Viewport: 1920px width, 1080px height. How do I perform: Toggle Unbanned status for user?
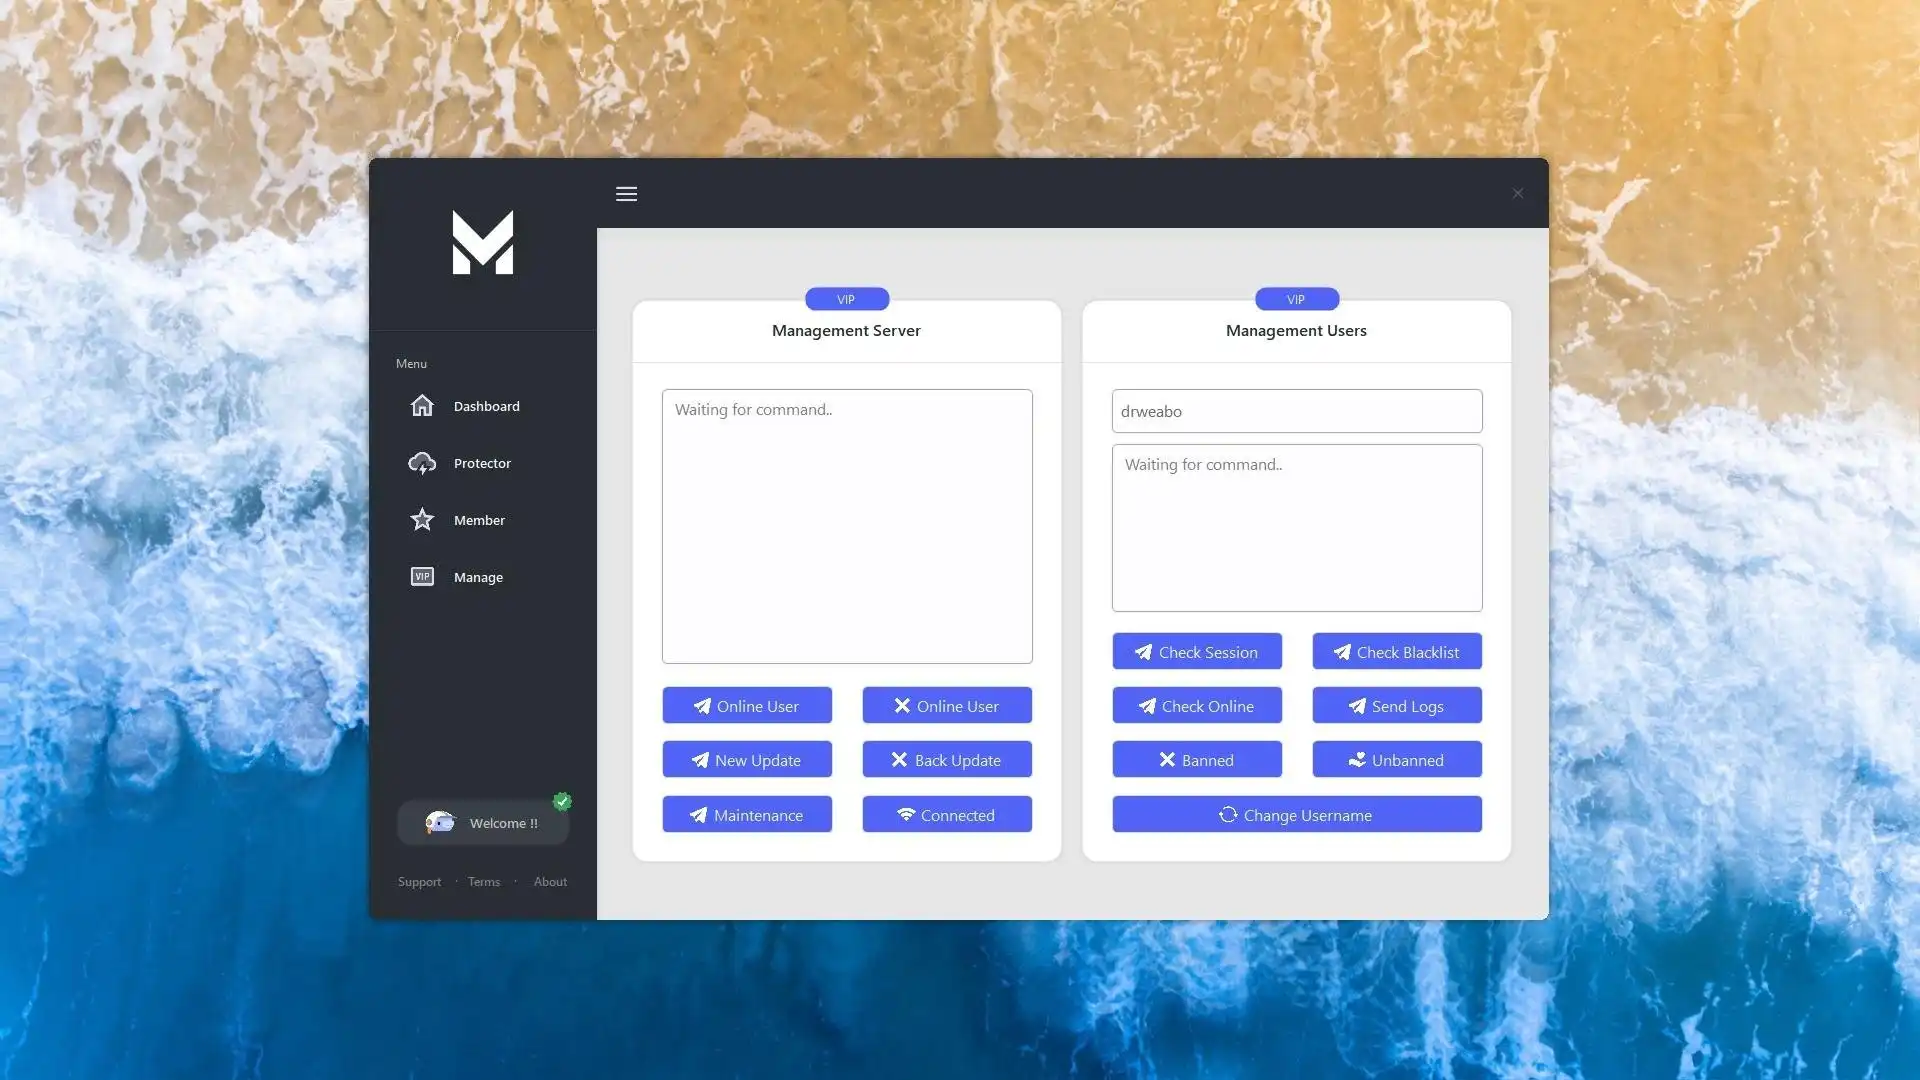point(1396,760)
